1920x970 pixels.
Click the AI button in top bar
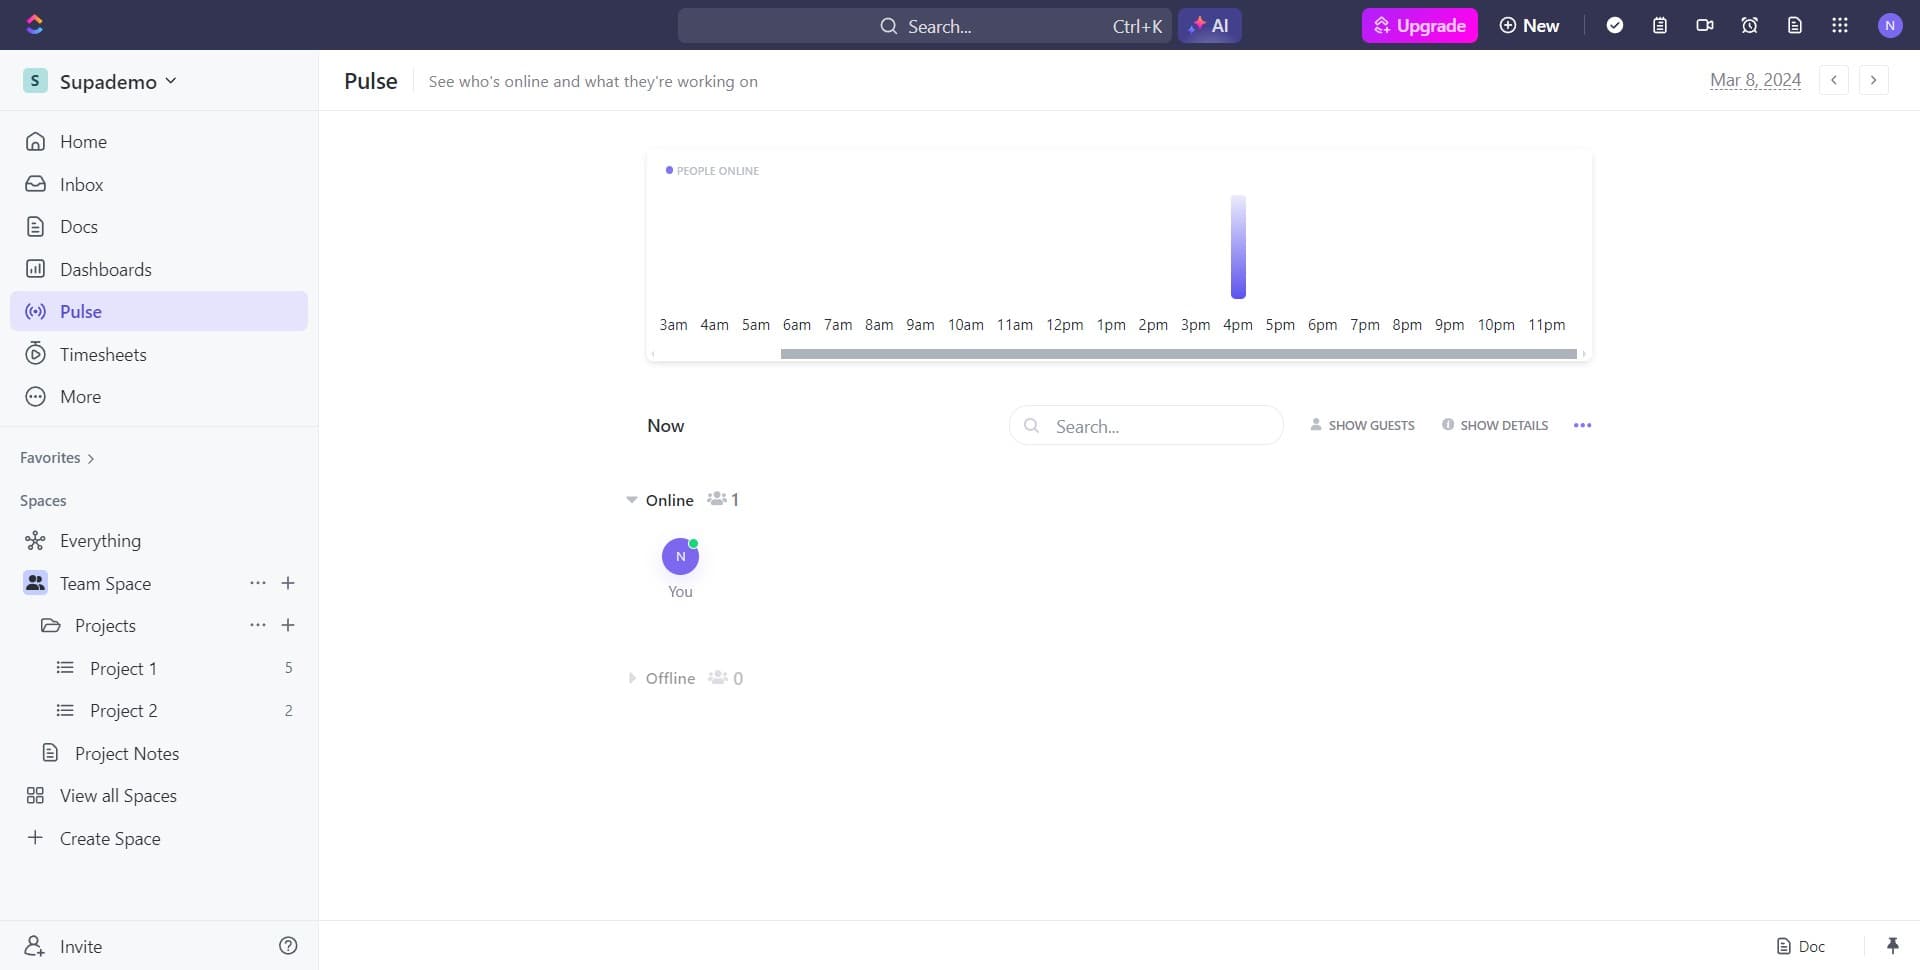[1210, 25]
